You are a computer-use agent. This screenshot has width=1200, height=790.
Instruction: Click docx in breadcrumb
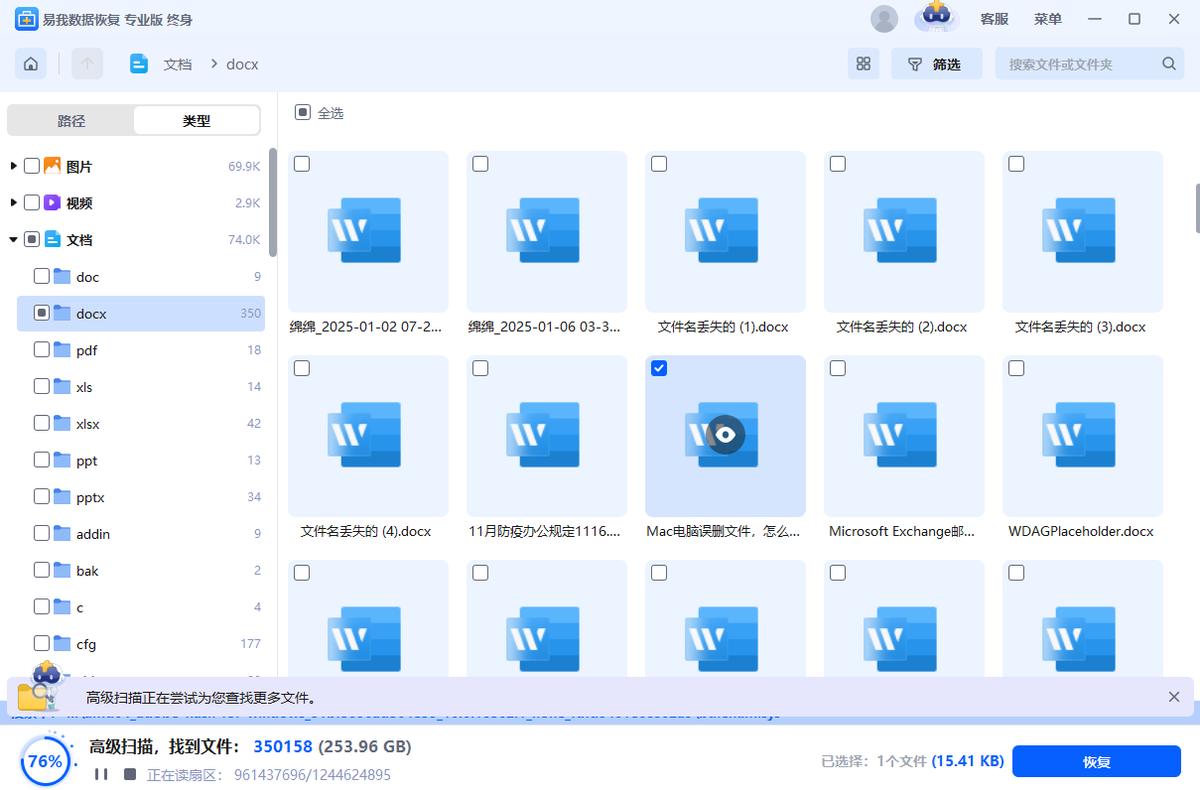pos(242,64)
